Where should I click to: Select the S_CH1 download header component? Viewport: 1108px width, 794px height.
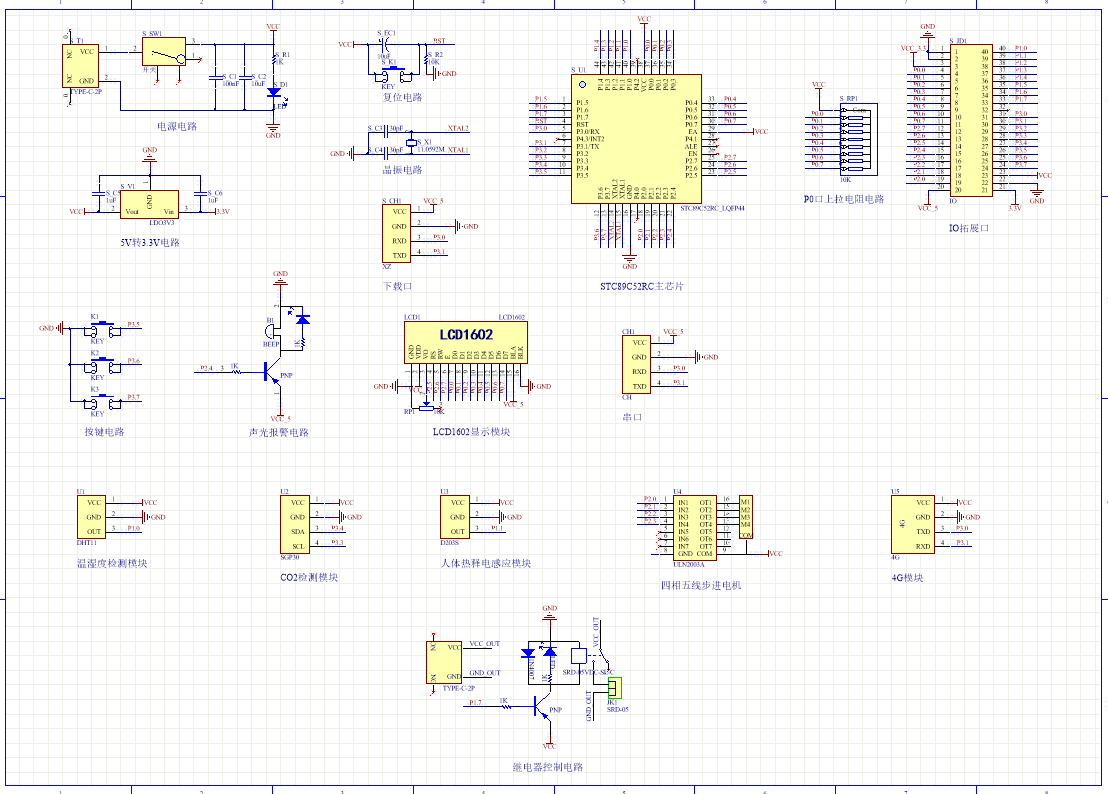tap(396, 233)
